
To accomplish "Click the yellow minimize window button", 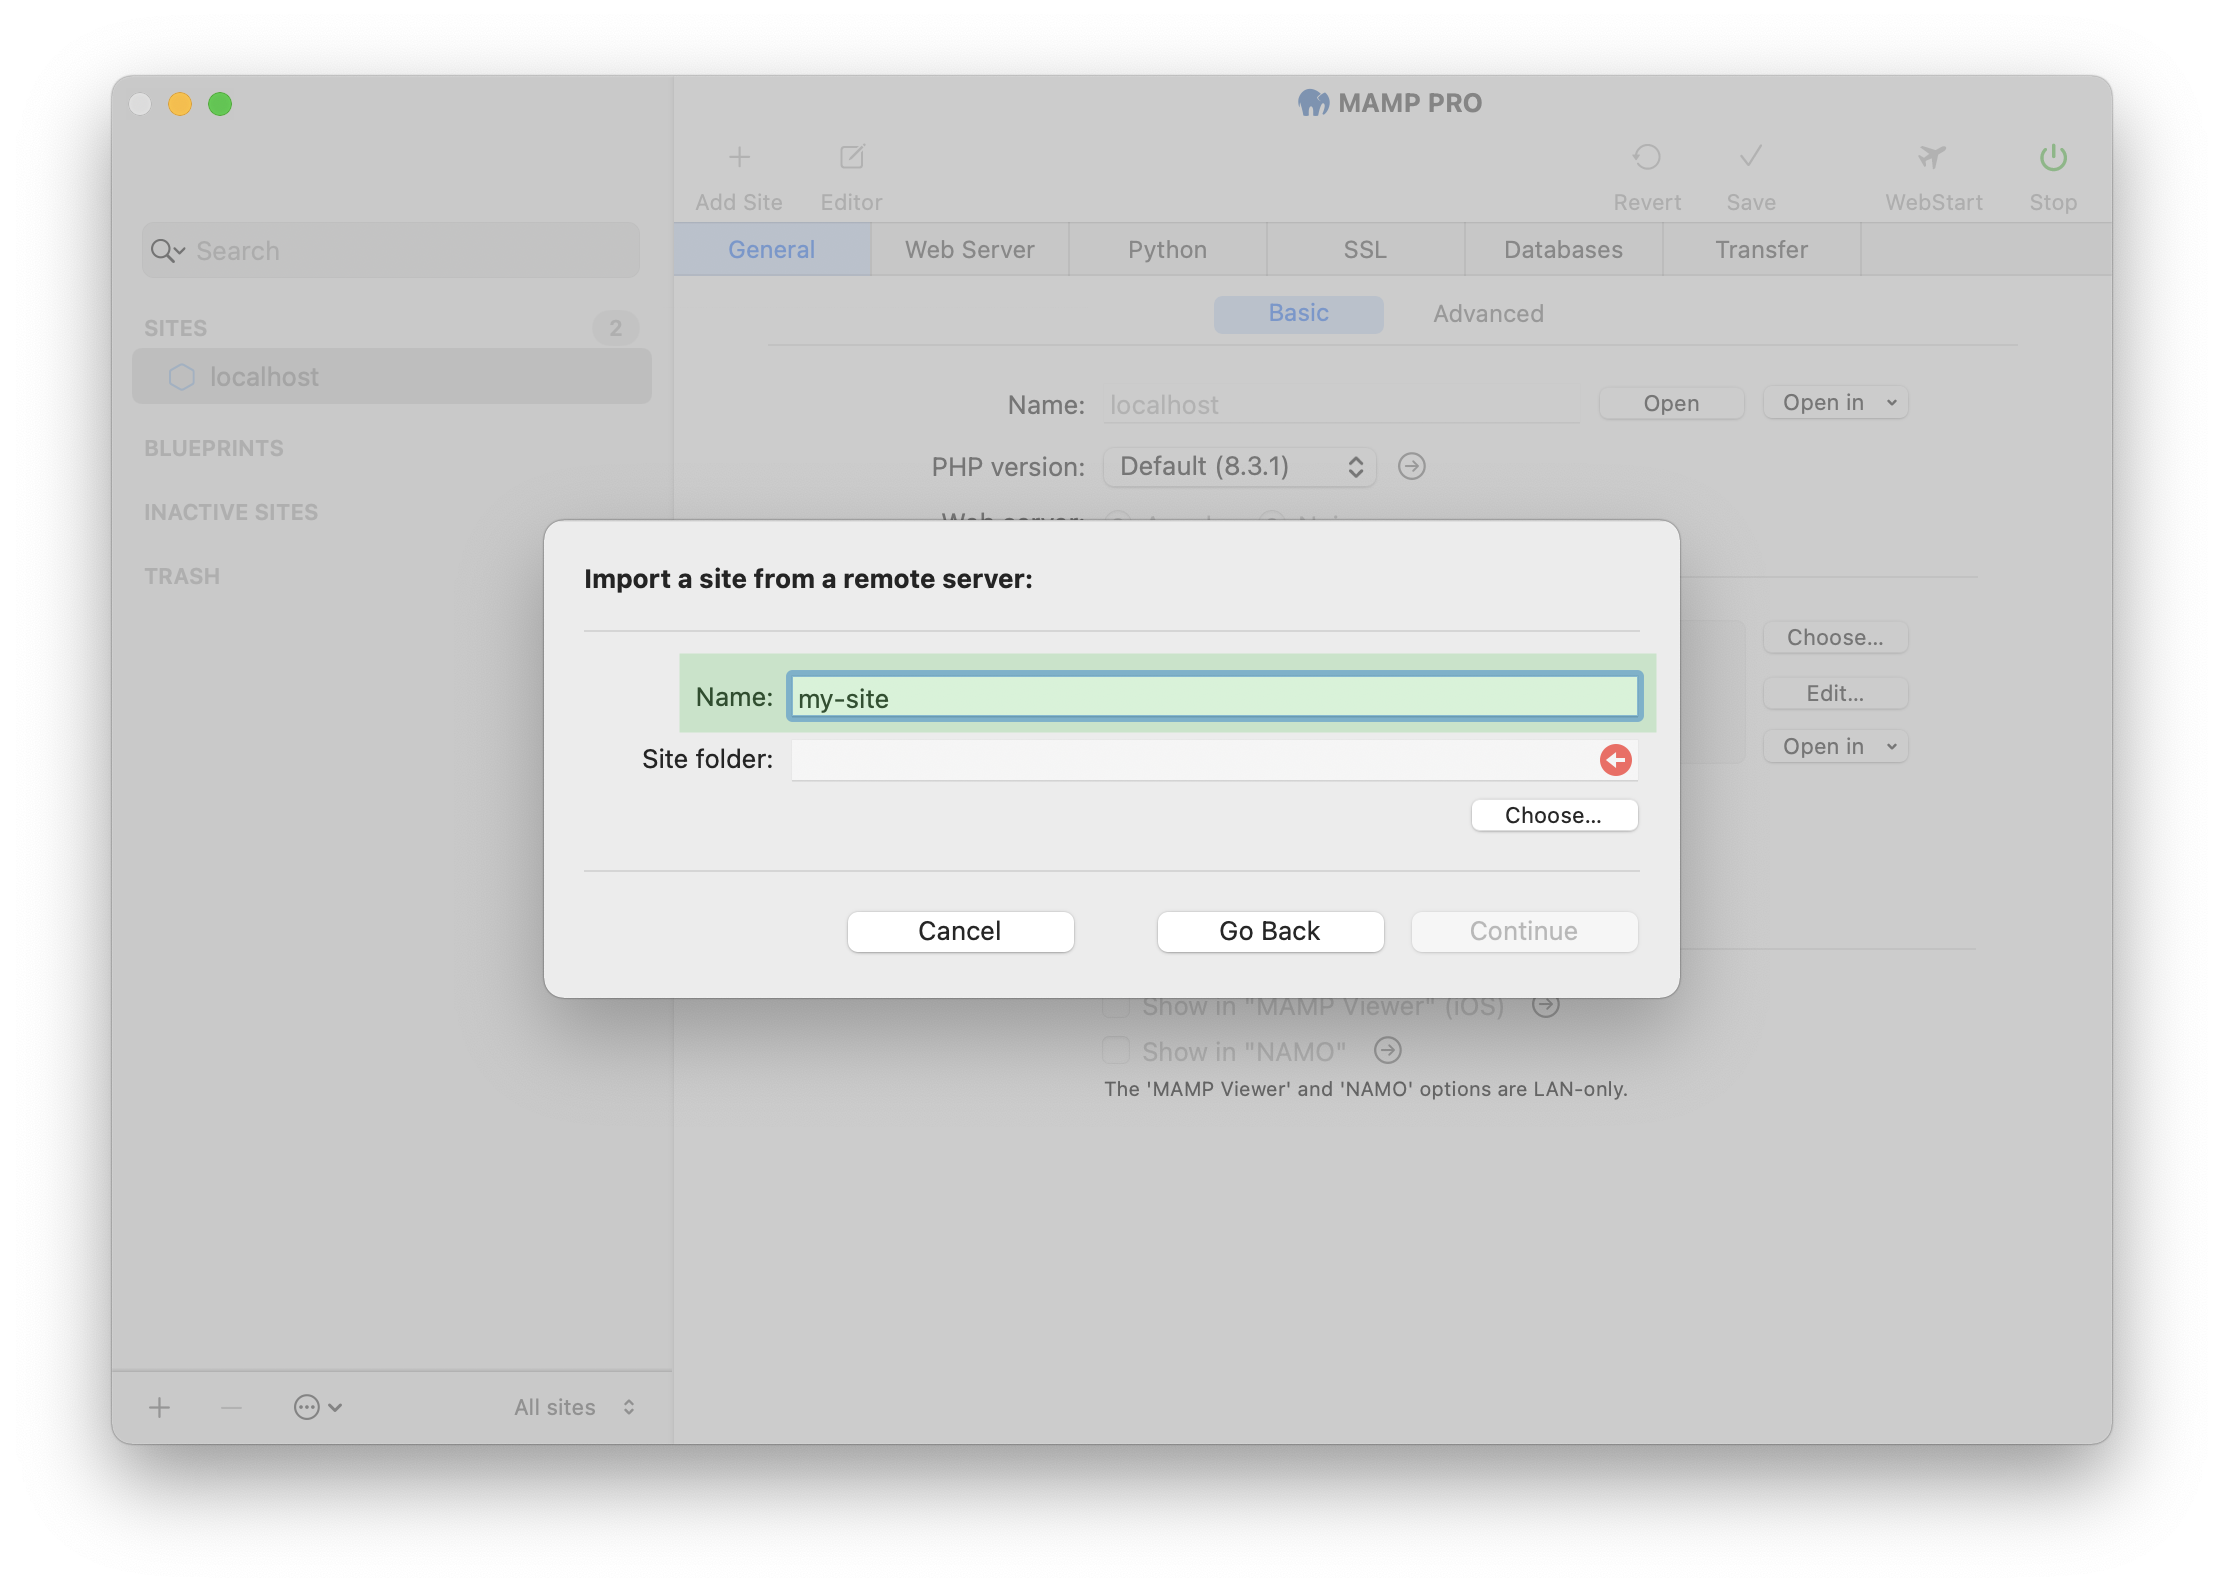I will point(180,104).
